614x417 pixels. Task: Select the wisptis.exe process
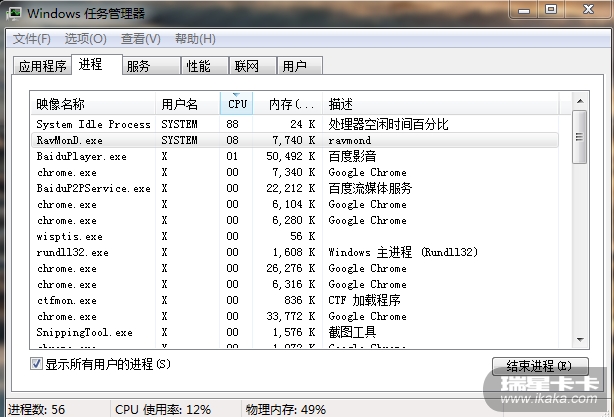coord(294,236)
